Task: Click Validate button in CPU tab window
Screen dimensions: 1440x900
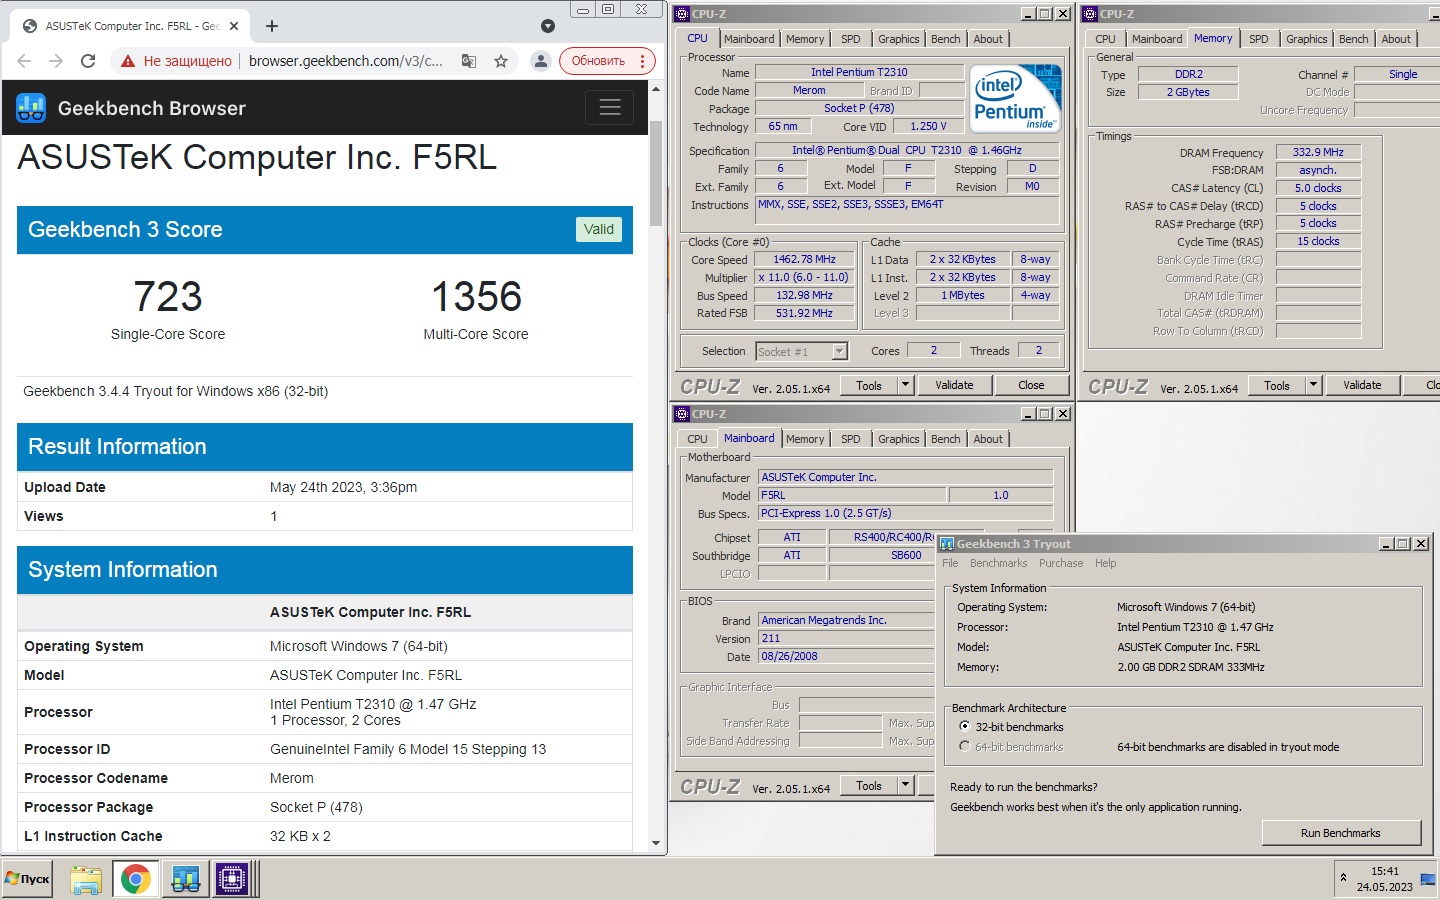Action: (x=954, y=385)
